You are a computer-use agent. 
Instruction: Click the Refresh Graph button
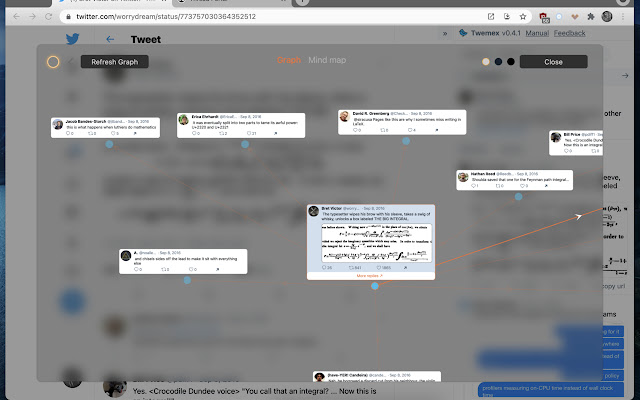point(115,62)
